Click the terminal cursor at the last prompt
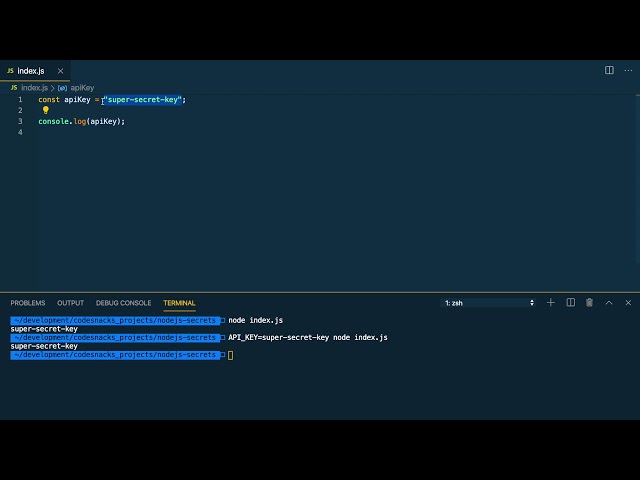This screenshot has width=640, height=480. tap(231, 355)
